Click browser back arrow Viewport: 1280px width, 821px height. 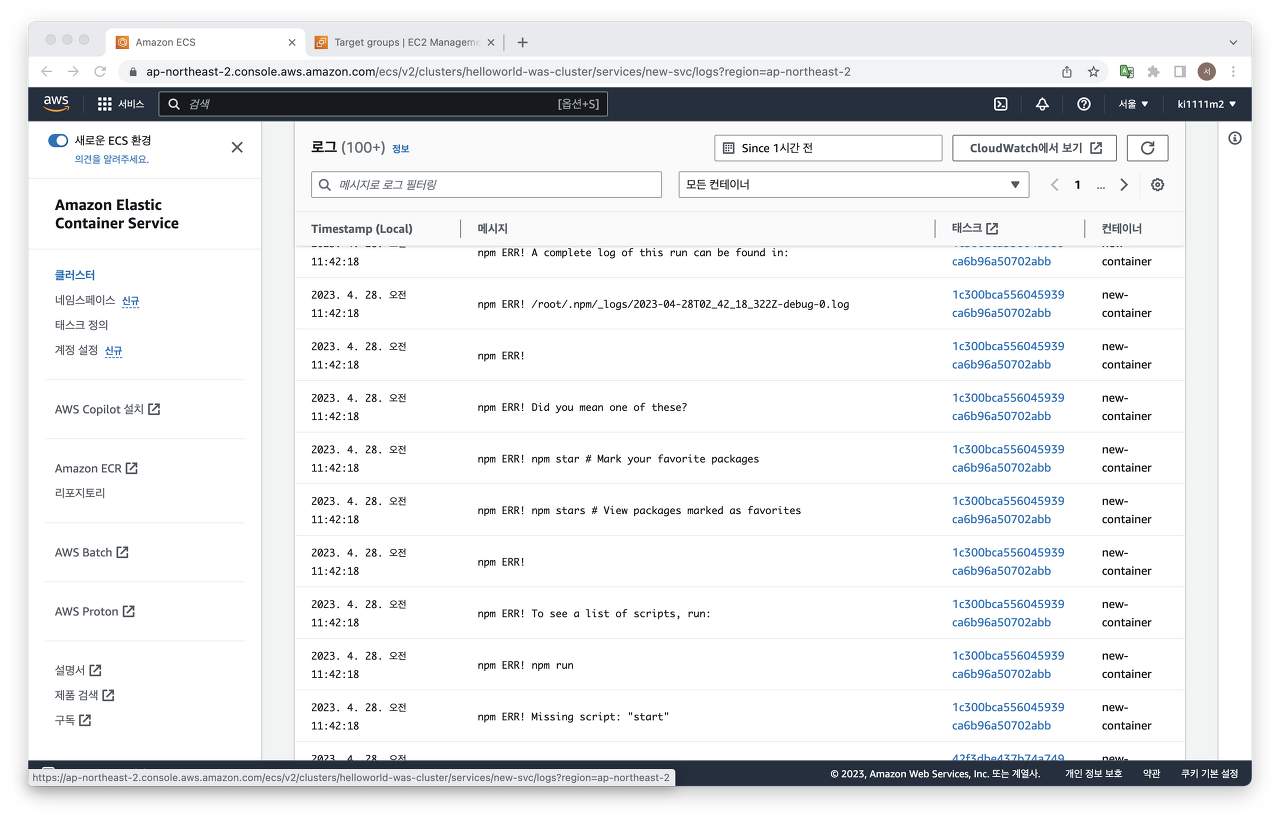tap(46, 71)
